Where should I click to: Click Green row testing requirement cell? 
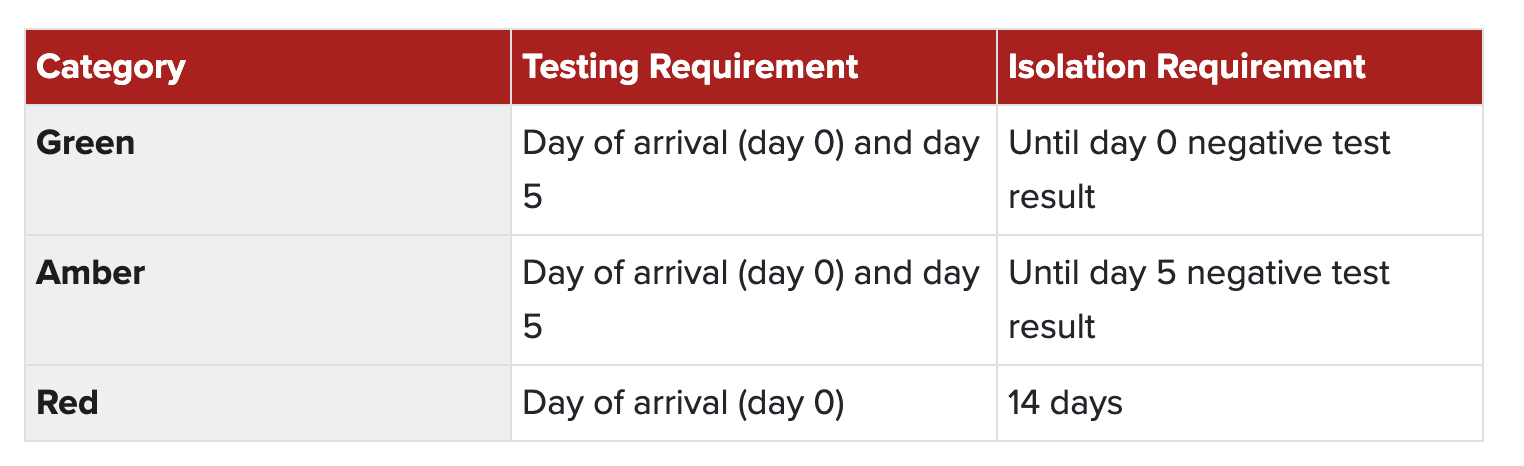coord(754,170)
